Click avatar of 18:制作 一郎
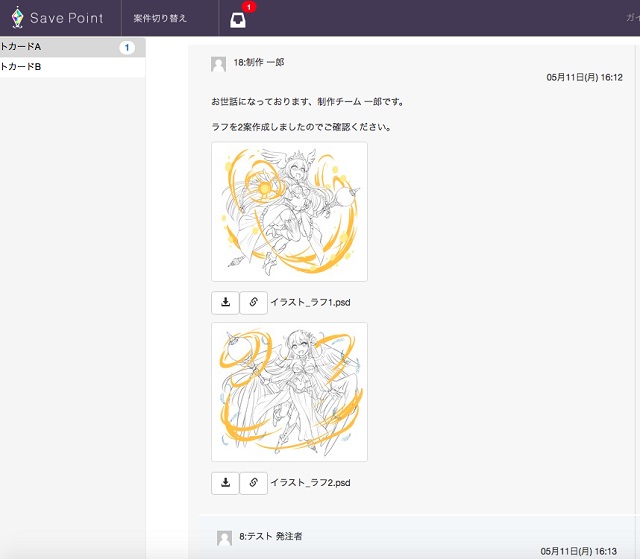This screenshot has width=640, height=559. coord(218,64)
